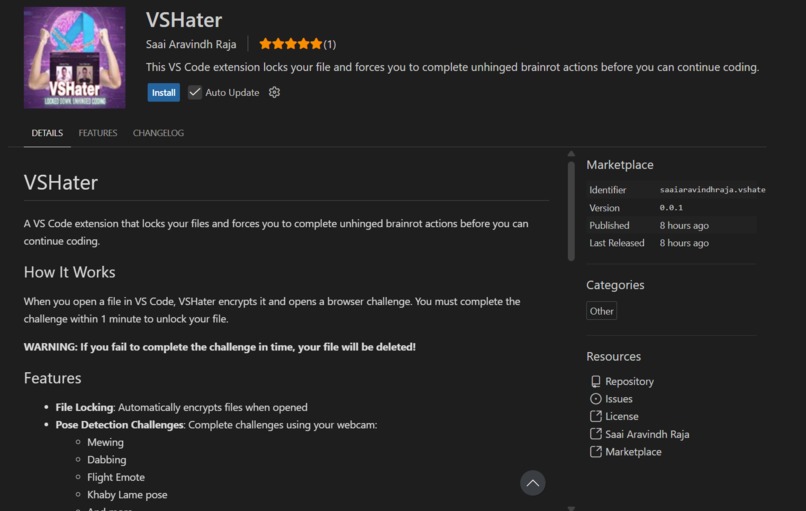Open the Marketplace resource link
This screenshot has height=511, width=806.
click(633, 452)
